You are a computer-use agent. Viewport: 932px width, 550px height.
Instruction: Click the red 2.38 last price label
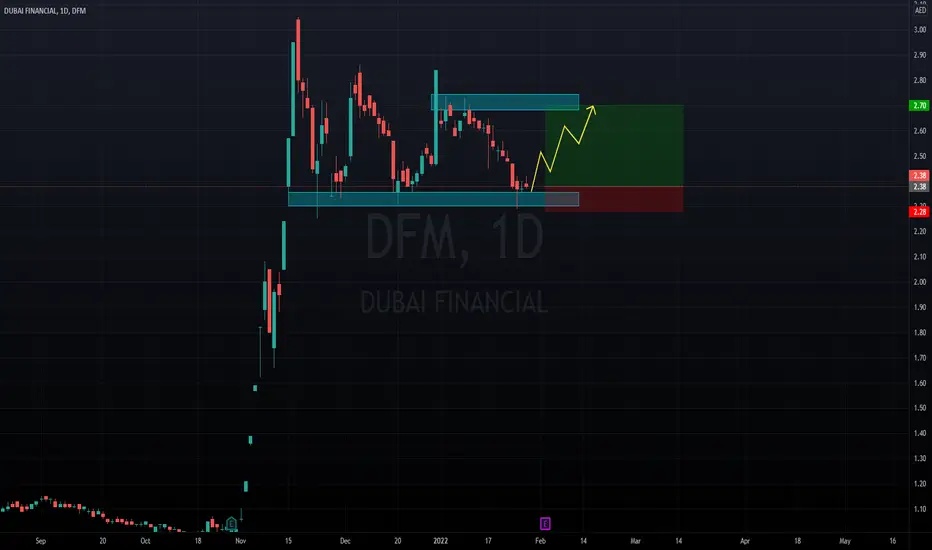tap(920, 175)
